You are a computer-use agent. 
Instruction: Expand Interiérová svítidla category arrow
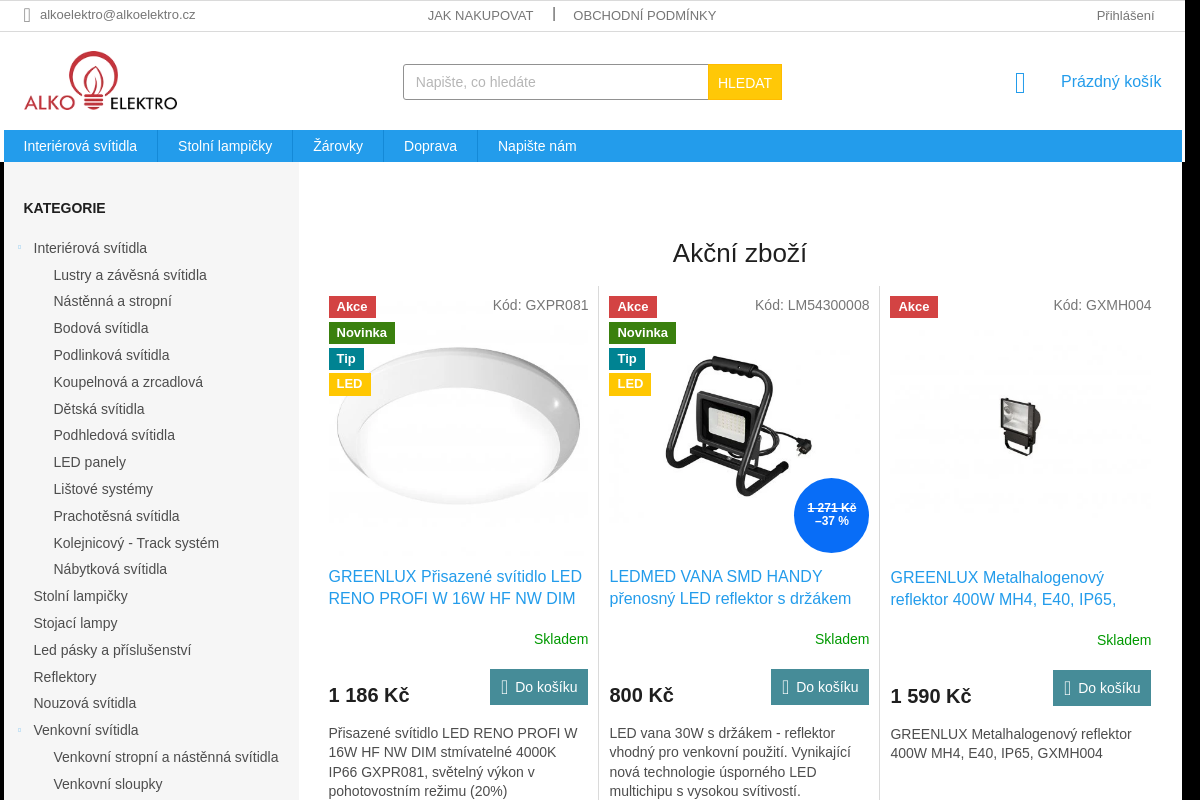[x=19, y=247]
